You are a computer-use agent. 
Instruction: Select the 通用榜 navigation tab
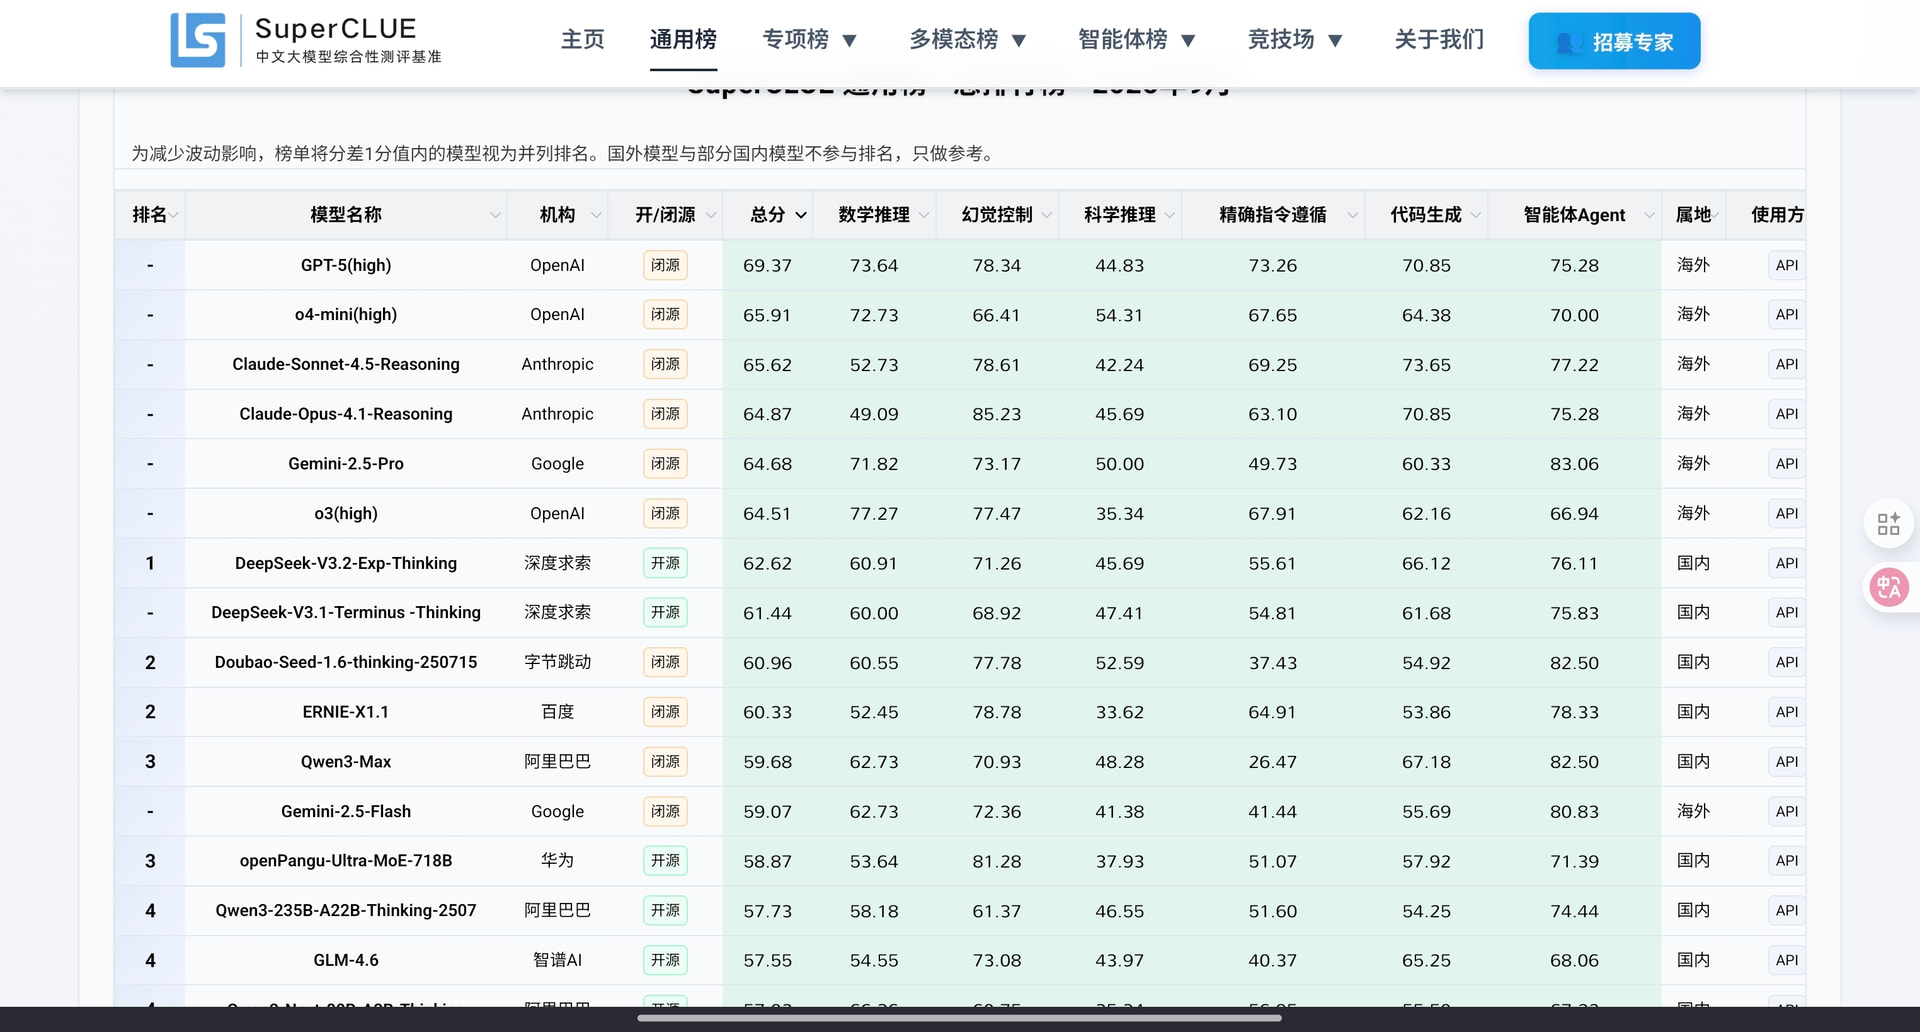pos(683,40)
